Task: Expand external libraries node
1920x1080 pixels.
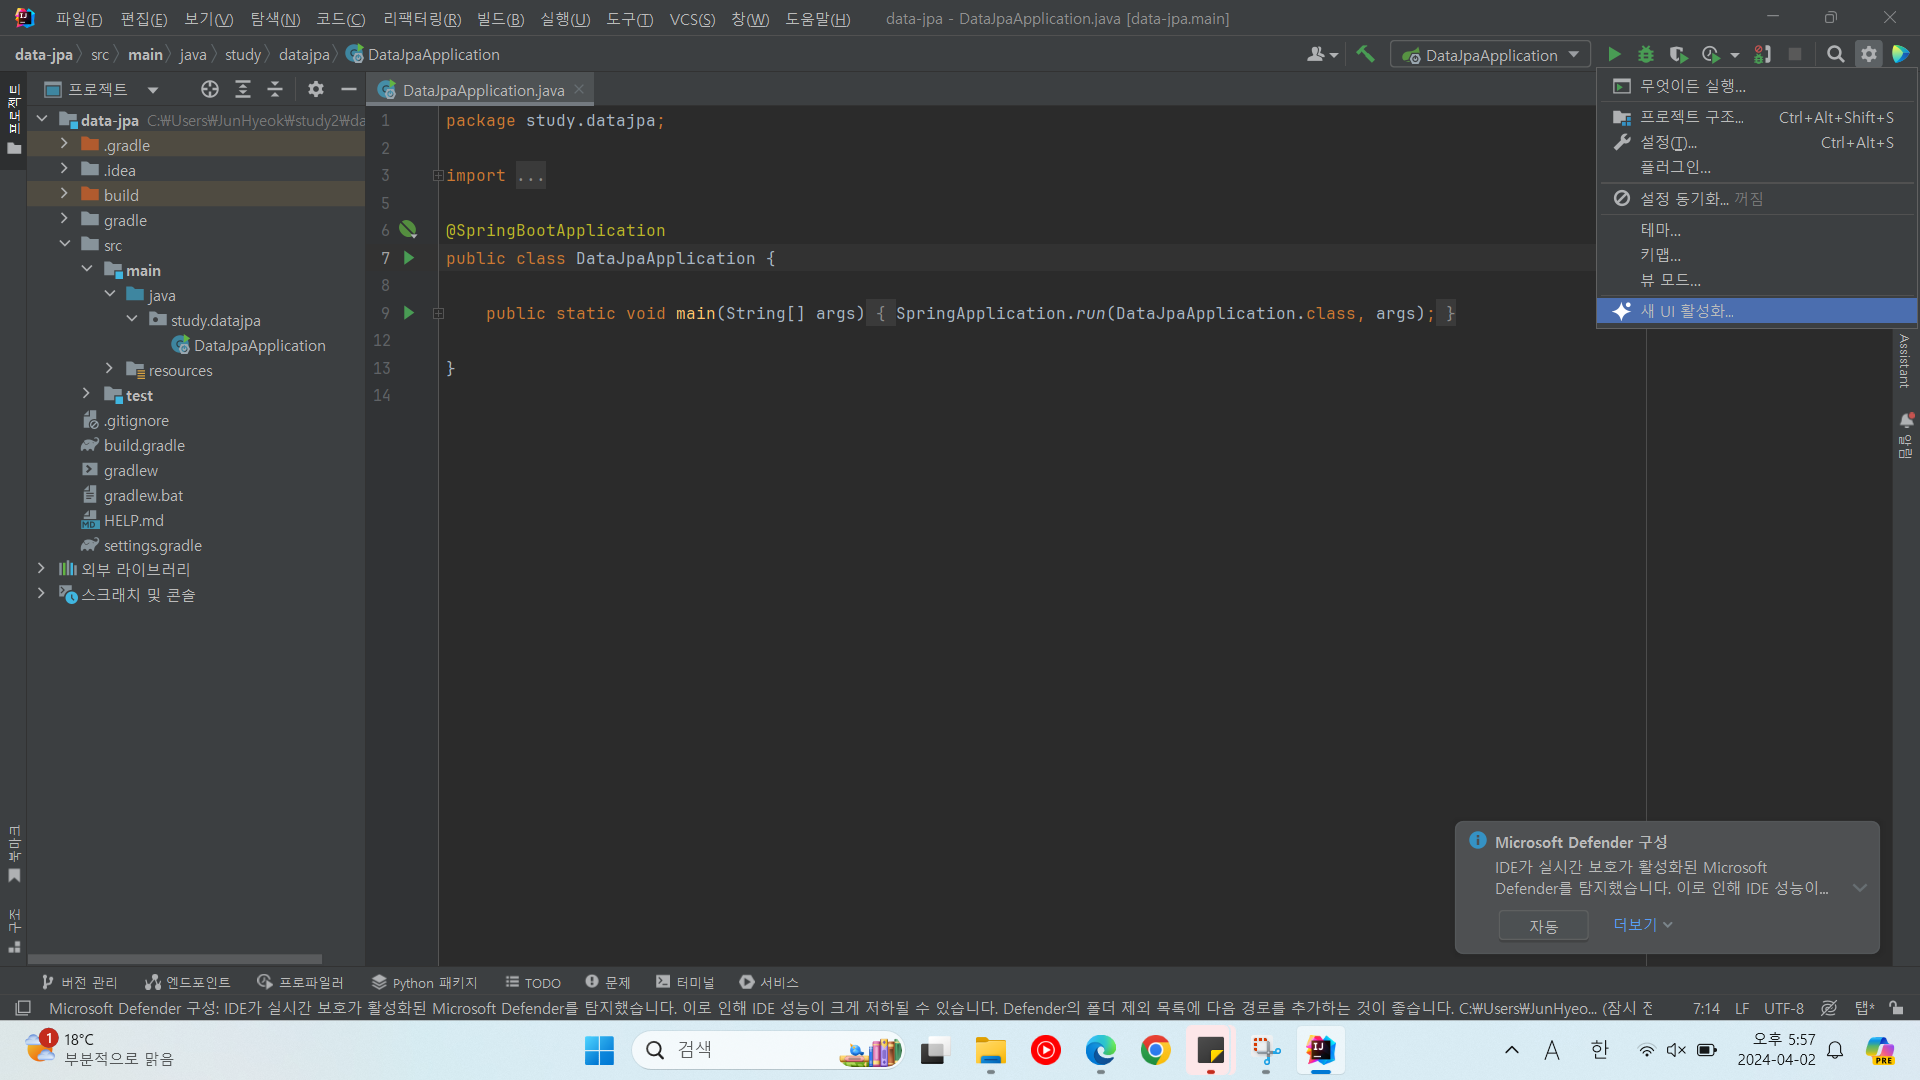Action: point(41,569)
